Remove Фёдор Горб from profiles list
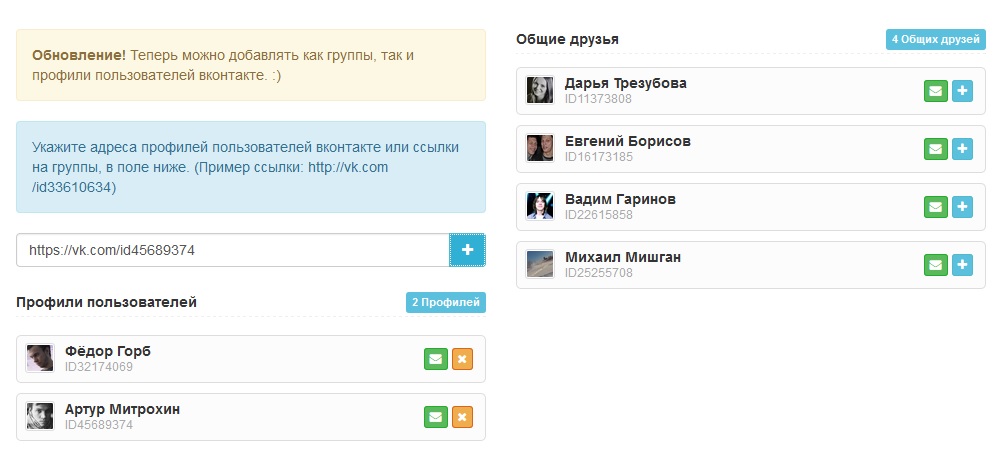Screen dimensions: 1003x472 pyautogui.click(x=462, y=359)
